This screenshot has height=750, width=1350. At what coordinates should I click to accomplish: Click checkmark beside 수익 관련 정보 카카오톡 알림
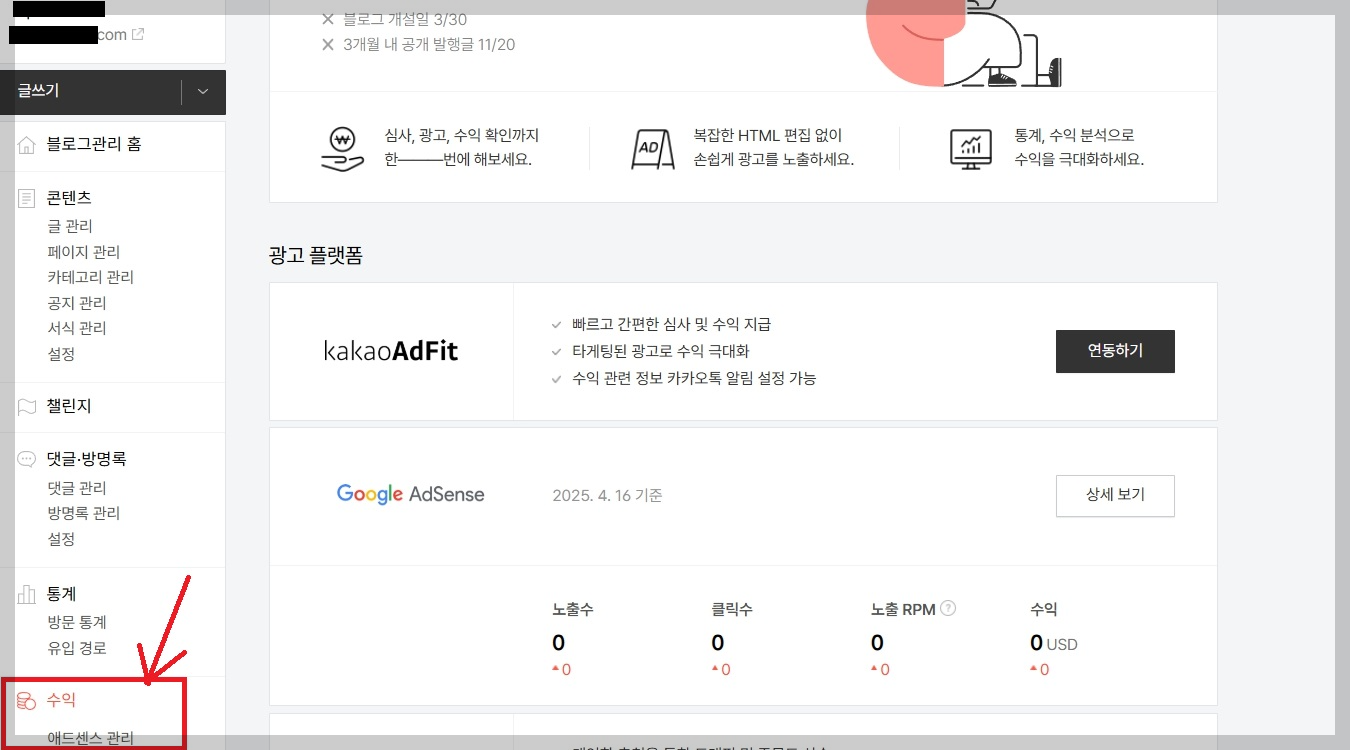coord(557,379)
